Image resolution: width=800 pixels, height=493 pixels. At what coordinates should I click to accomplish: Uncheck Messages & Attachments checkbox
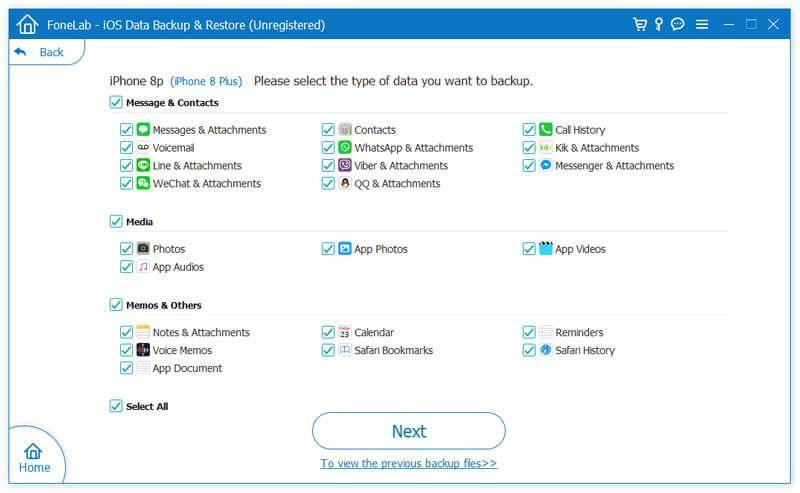point(126,130)
